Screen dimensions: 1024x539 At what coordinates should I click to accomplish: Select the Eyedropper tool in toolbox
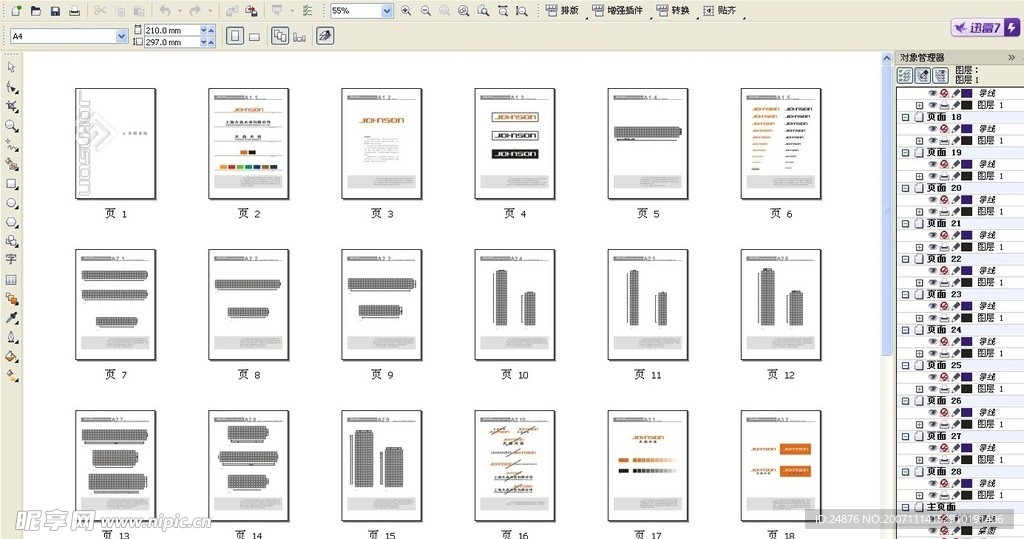tap(11, 317)
